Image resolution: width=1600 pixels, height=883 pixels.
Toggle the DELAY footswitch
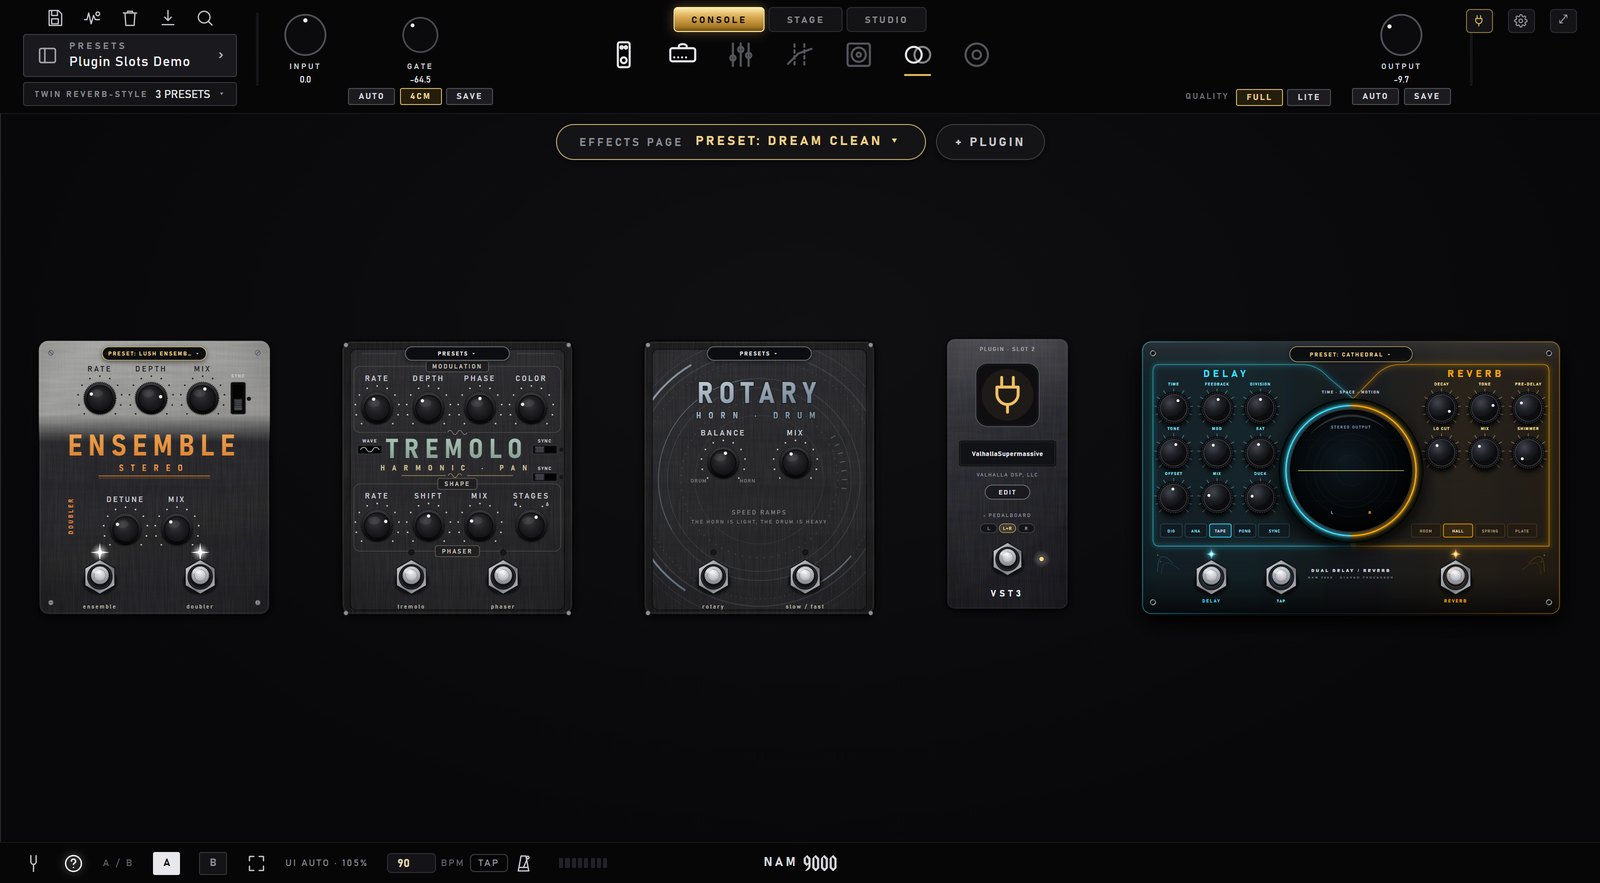point(1211,576)
